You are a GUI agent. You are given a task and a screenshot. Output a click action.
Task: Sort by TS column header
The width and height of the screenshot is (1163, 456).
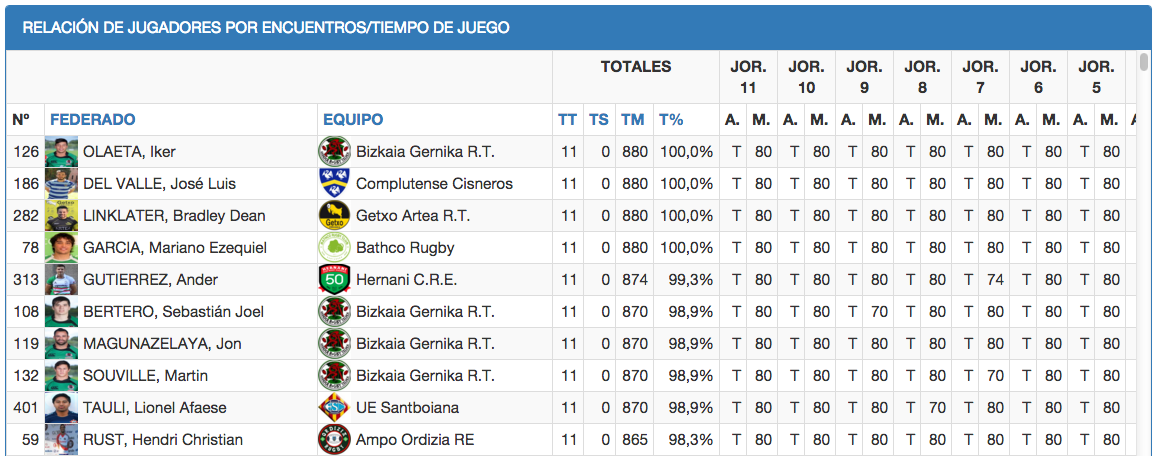click(x=598, y=120)
